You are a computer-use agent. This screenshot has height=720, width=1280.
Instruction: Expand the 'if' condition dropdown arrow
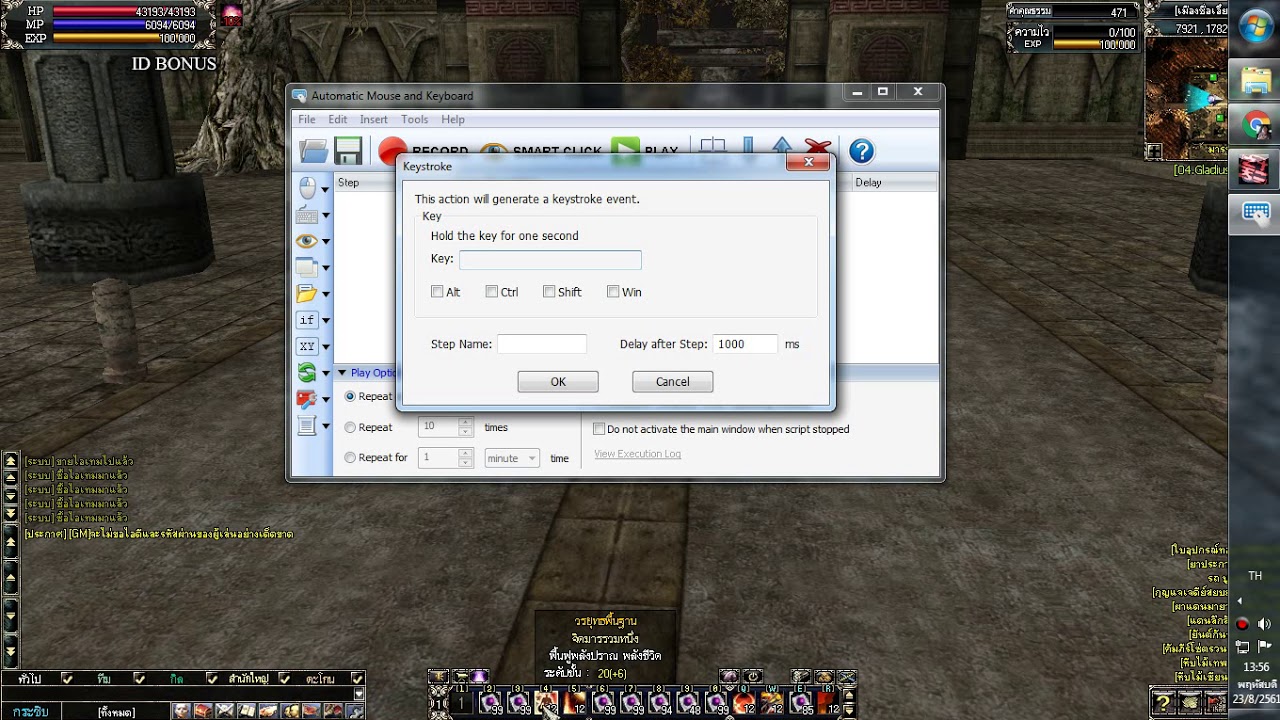(x=325, y=321)
